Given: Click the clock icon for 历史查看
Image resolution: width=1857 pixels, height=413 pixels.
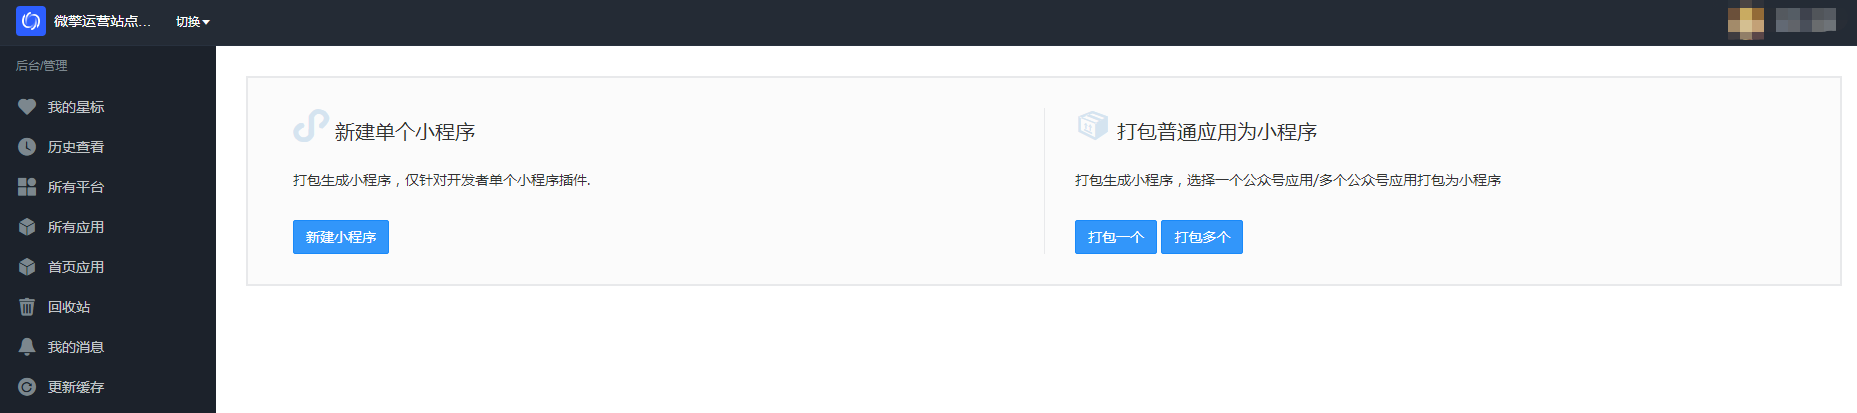Looking at the screenshot, I should click(27, 147).
